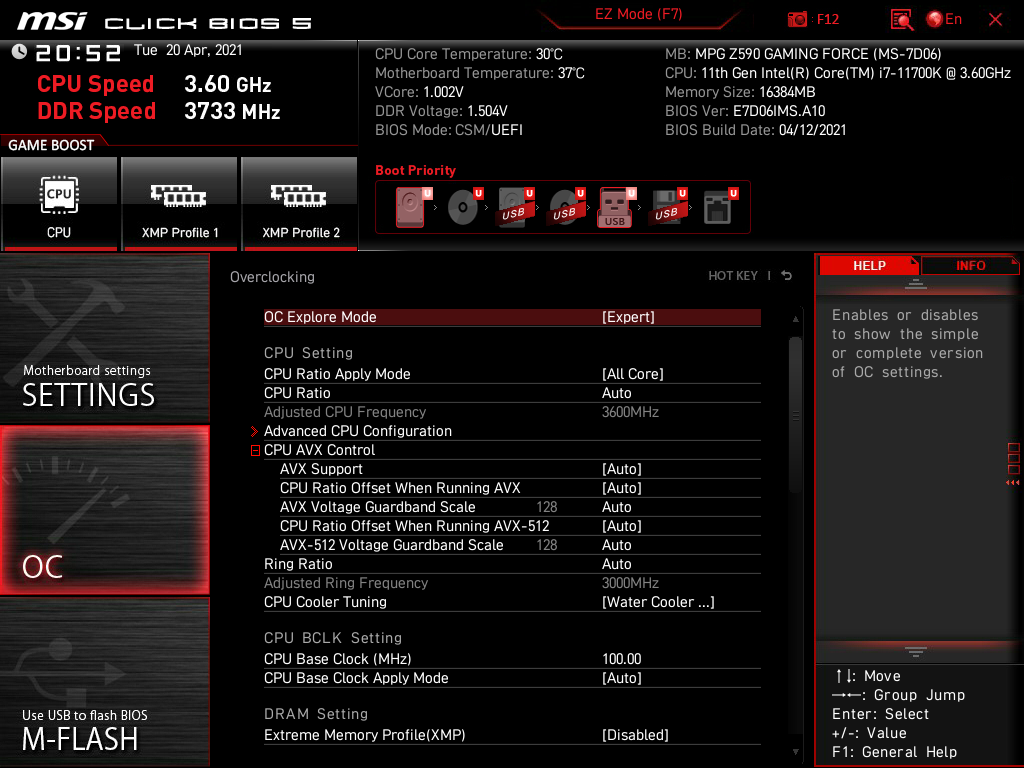Enable XMP Profile 1
Image resolution: width=1024 pixels, height=768 pixels.
[180, 203]
